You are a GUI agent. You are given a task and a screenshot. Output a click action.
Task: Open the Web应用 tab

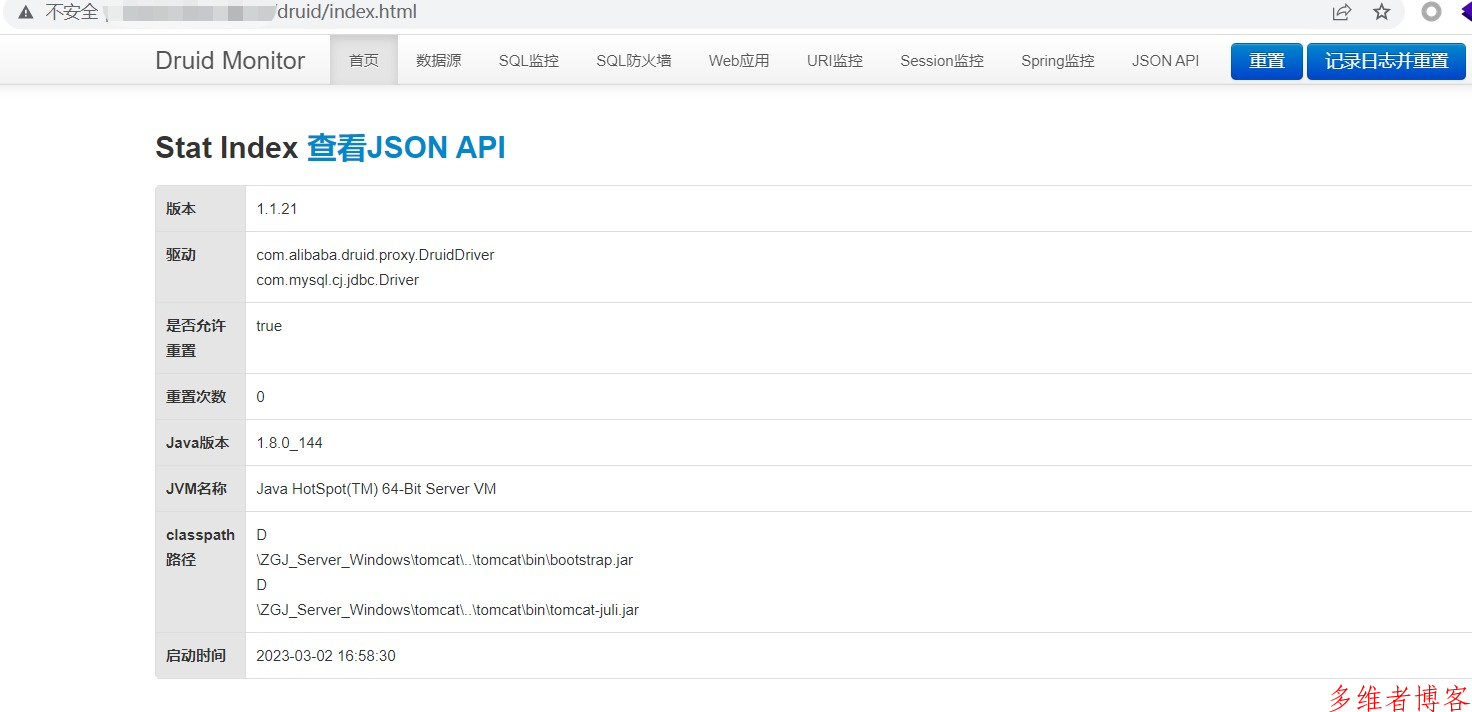[x=739, y=60]
